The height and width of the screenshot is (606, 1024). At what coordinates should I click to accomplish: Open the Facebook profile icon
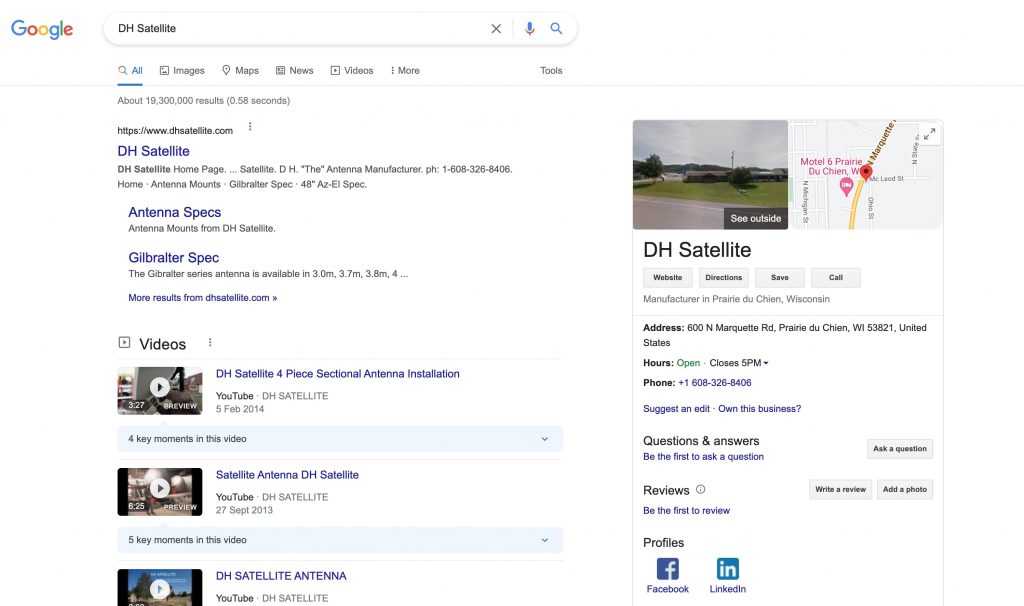pos(667,569)
